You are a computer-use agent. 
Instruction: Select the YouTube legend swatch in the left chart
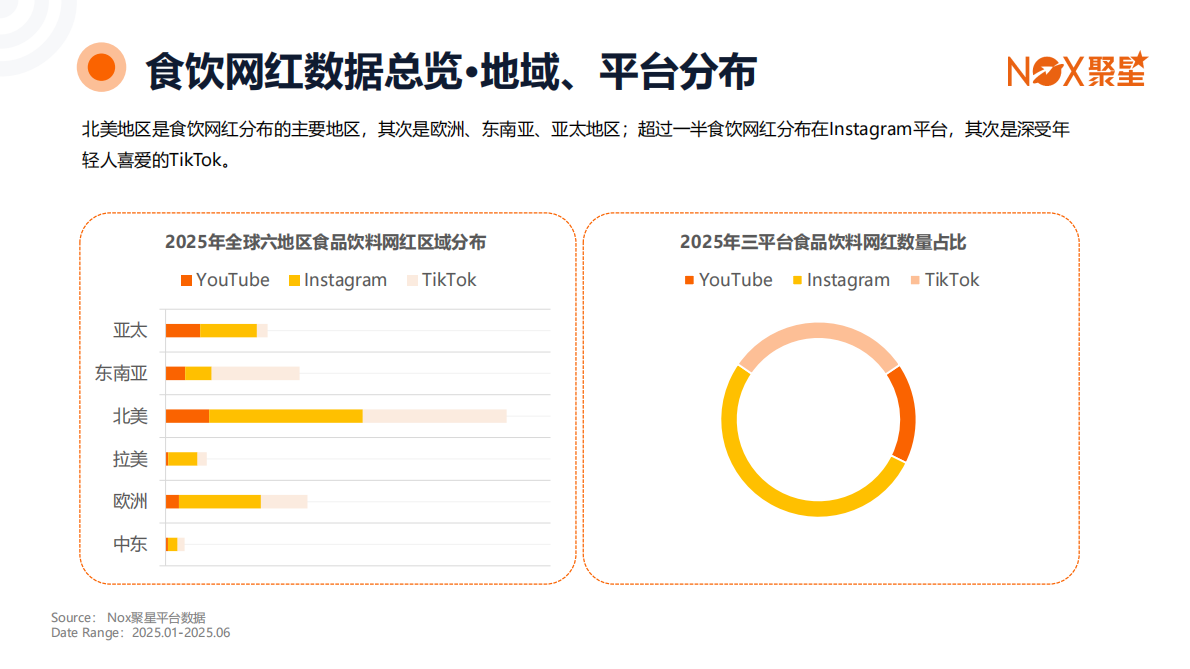[x=186, y=281]
